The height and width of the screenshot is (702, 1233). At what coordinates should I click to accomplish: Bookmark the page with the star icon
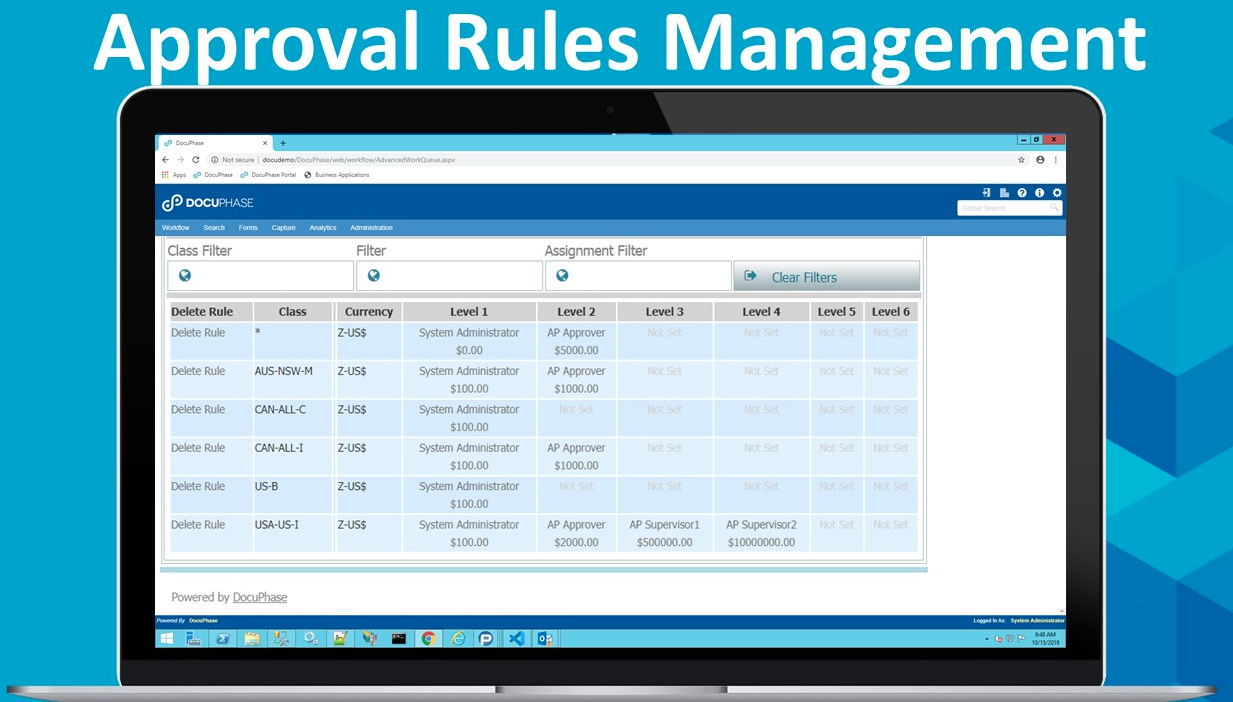click(1021, 159)
